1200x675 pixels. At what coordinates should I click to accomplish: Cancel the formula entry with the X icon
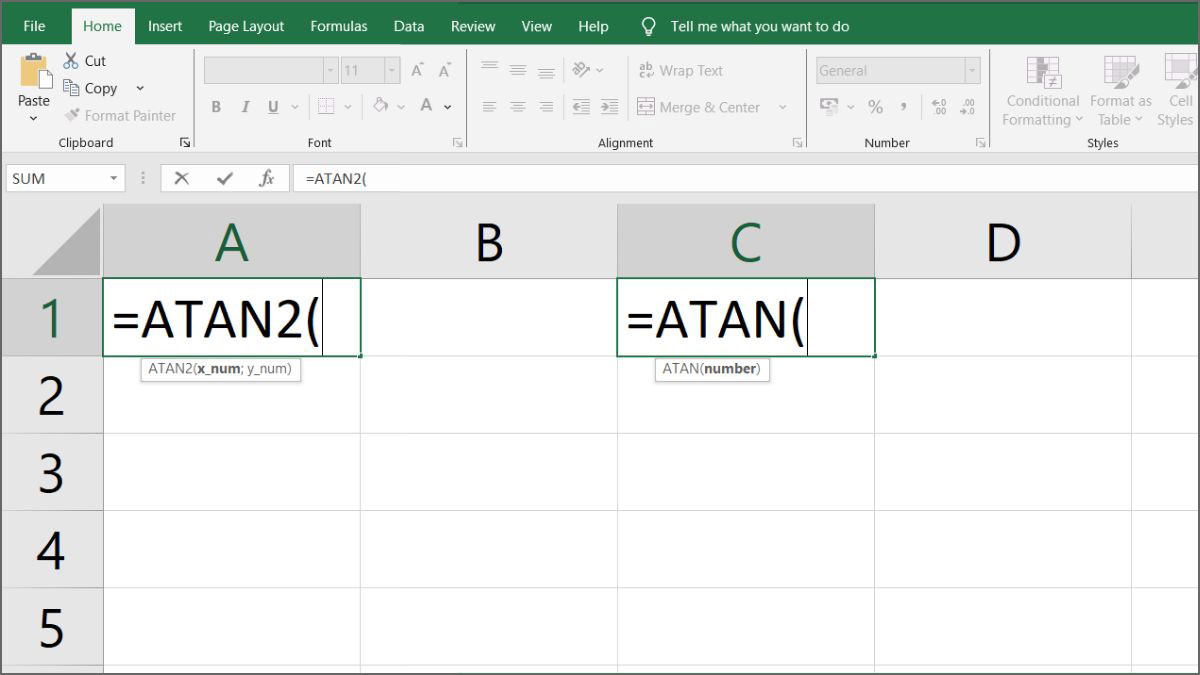pos(181,178)
